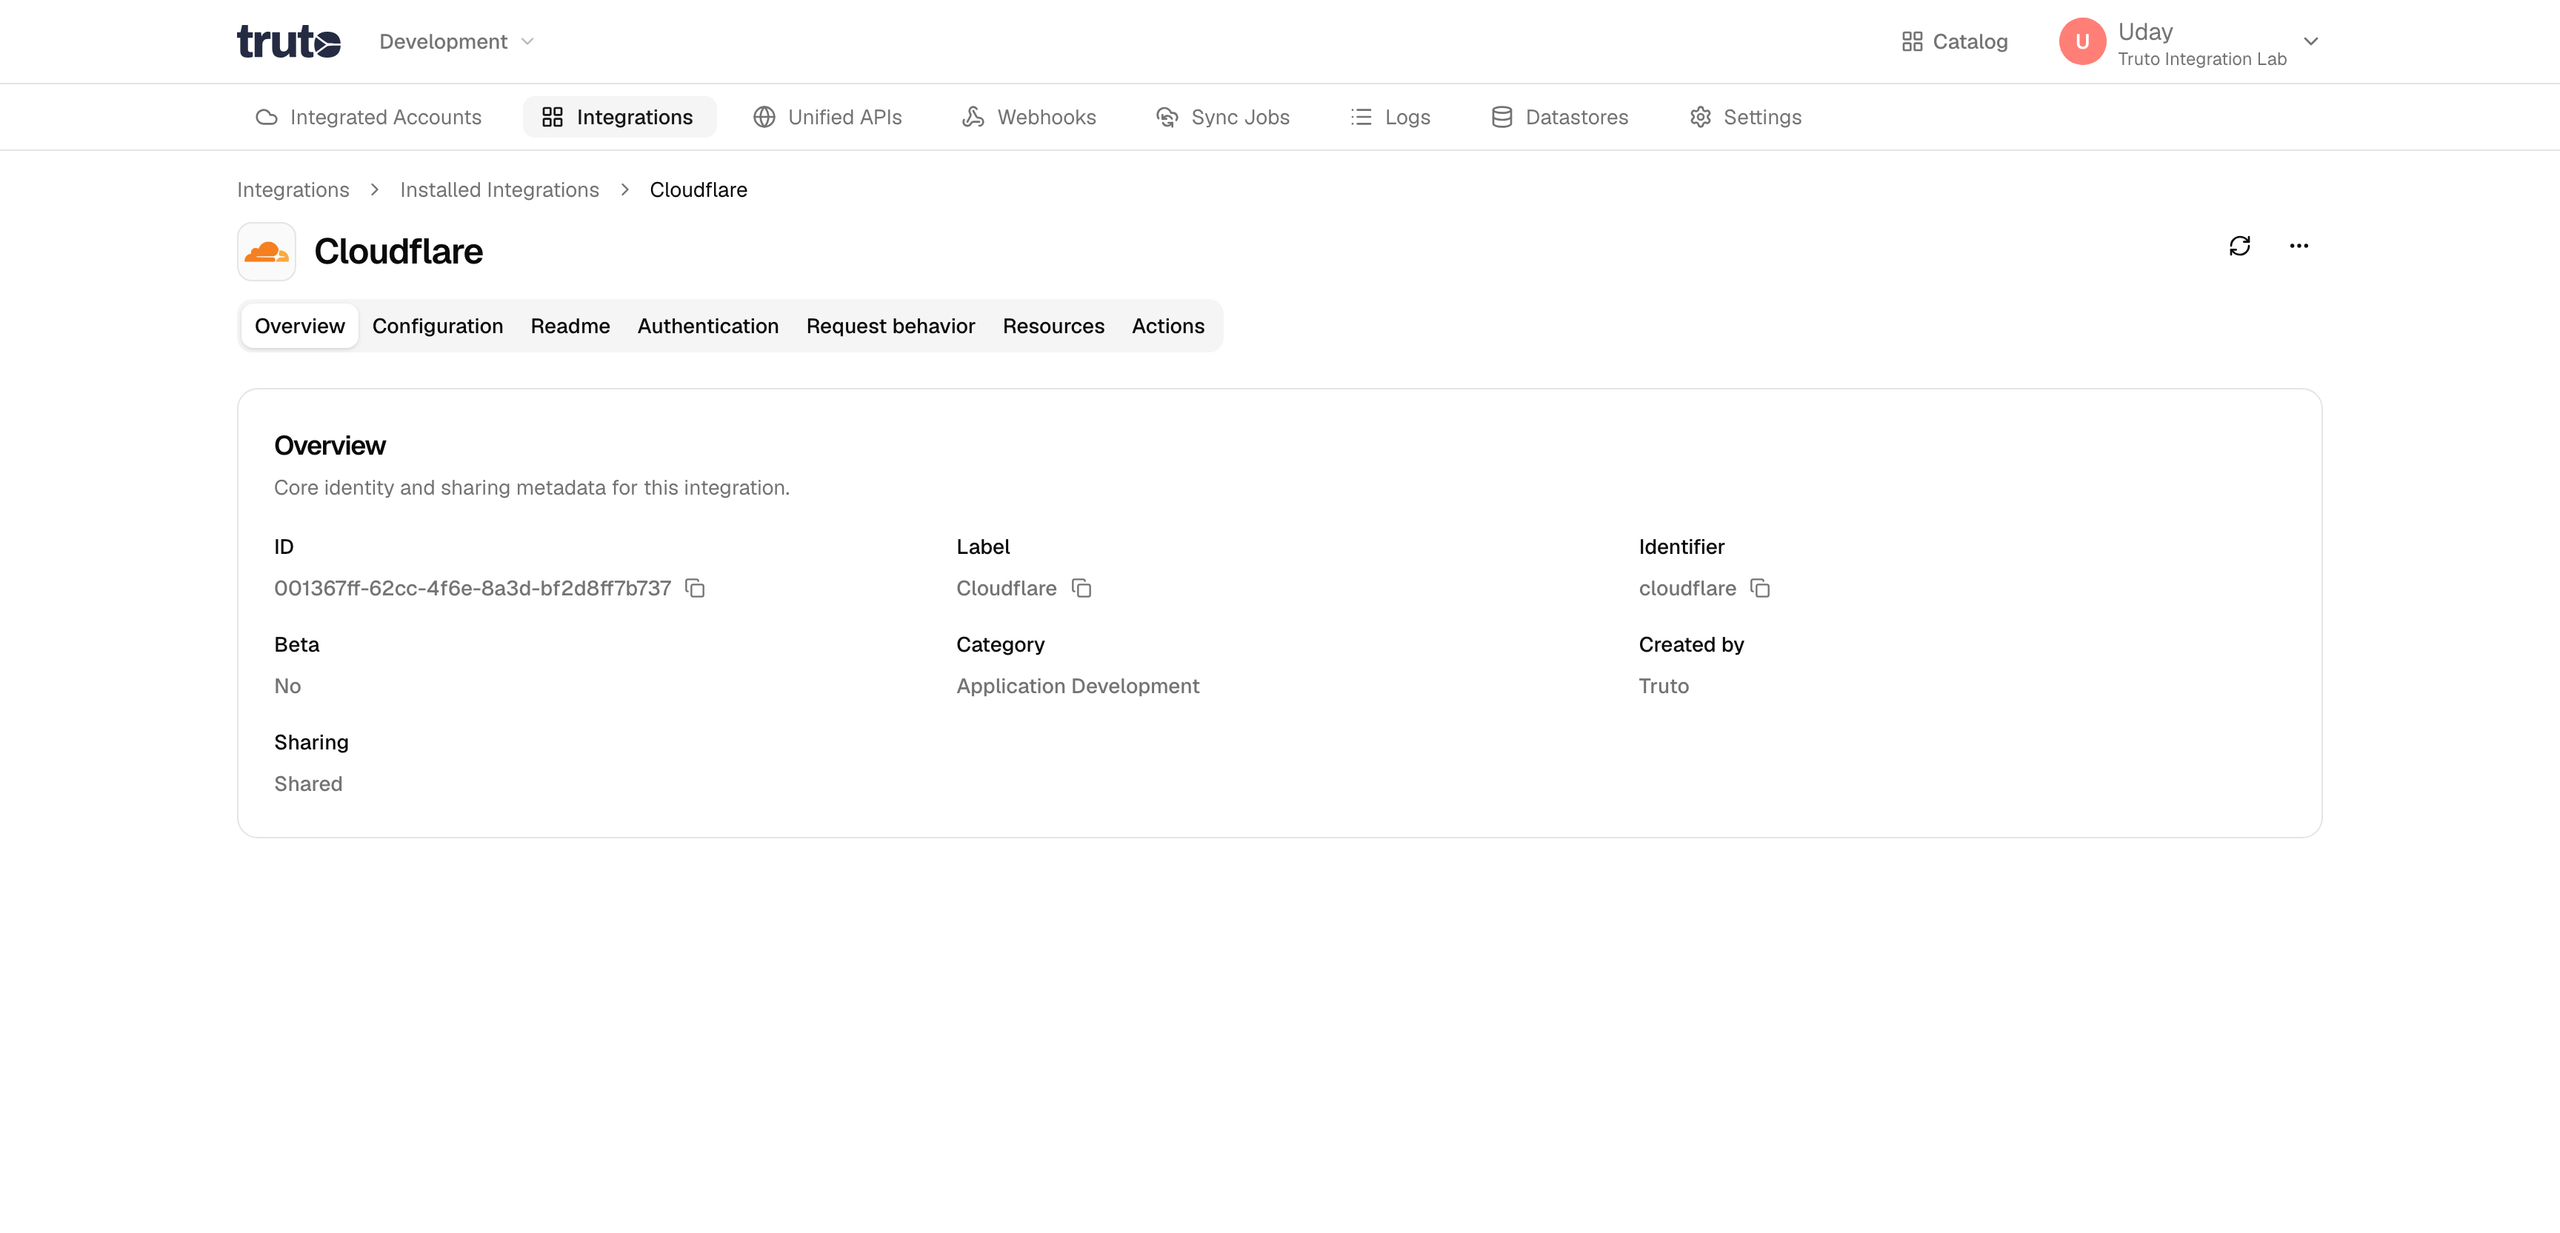The width and height of the screenshot is (2560, 1233).
Task: Click the Sync Jobs icon
Action: 1166,117
